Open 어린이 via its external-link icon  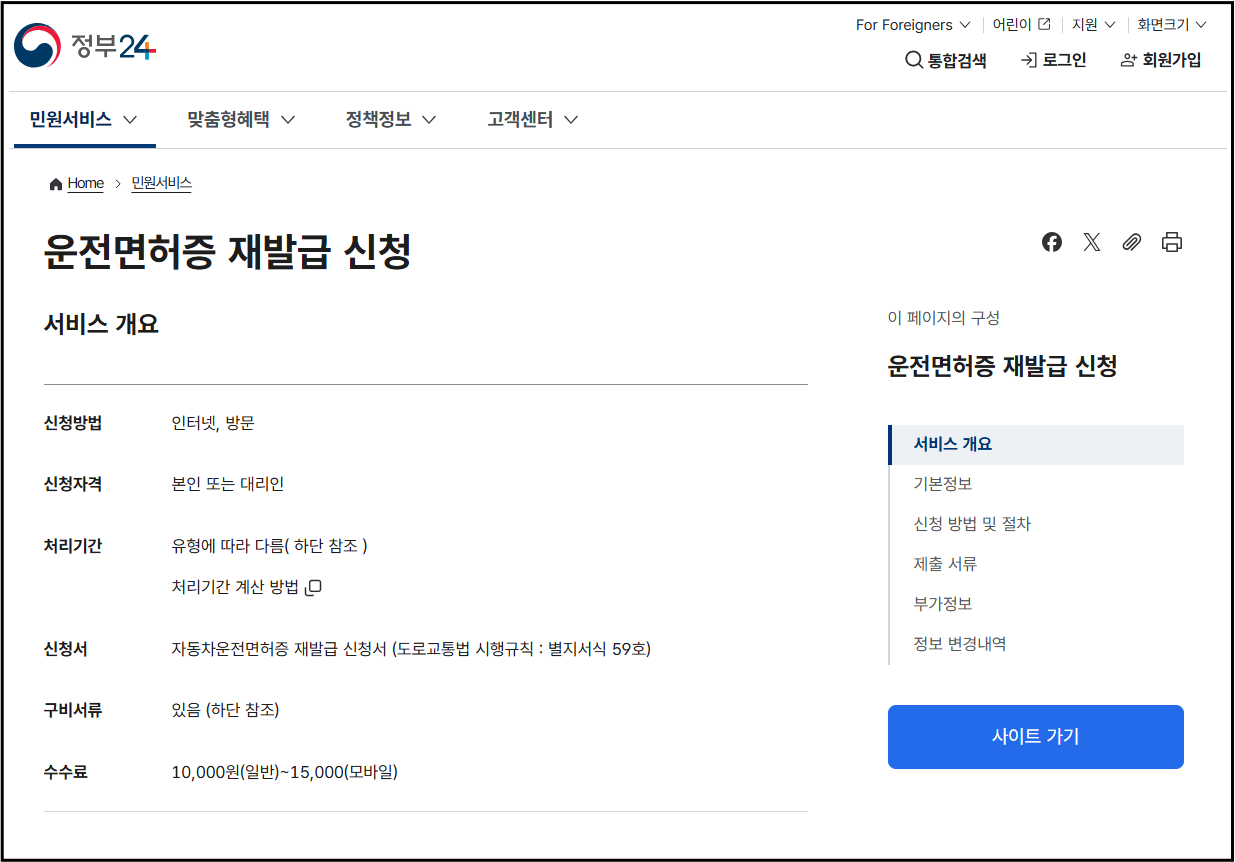[1043, 24]
